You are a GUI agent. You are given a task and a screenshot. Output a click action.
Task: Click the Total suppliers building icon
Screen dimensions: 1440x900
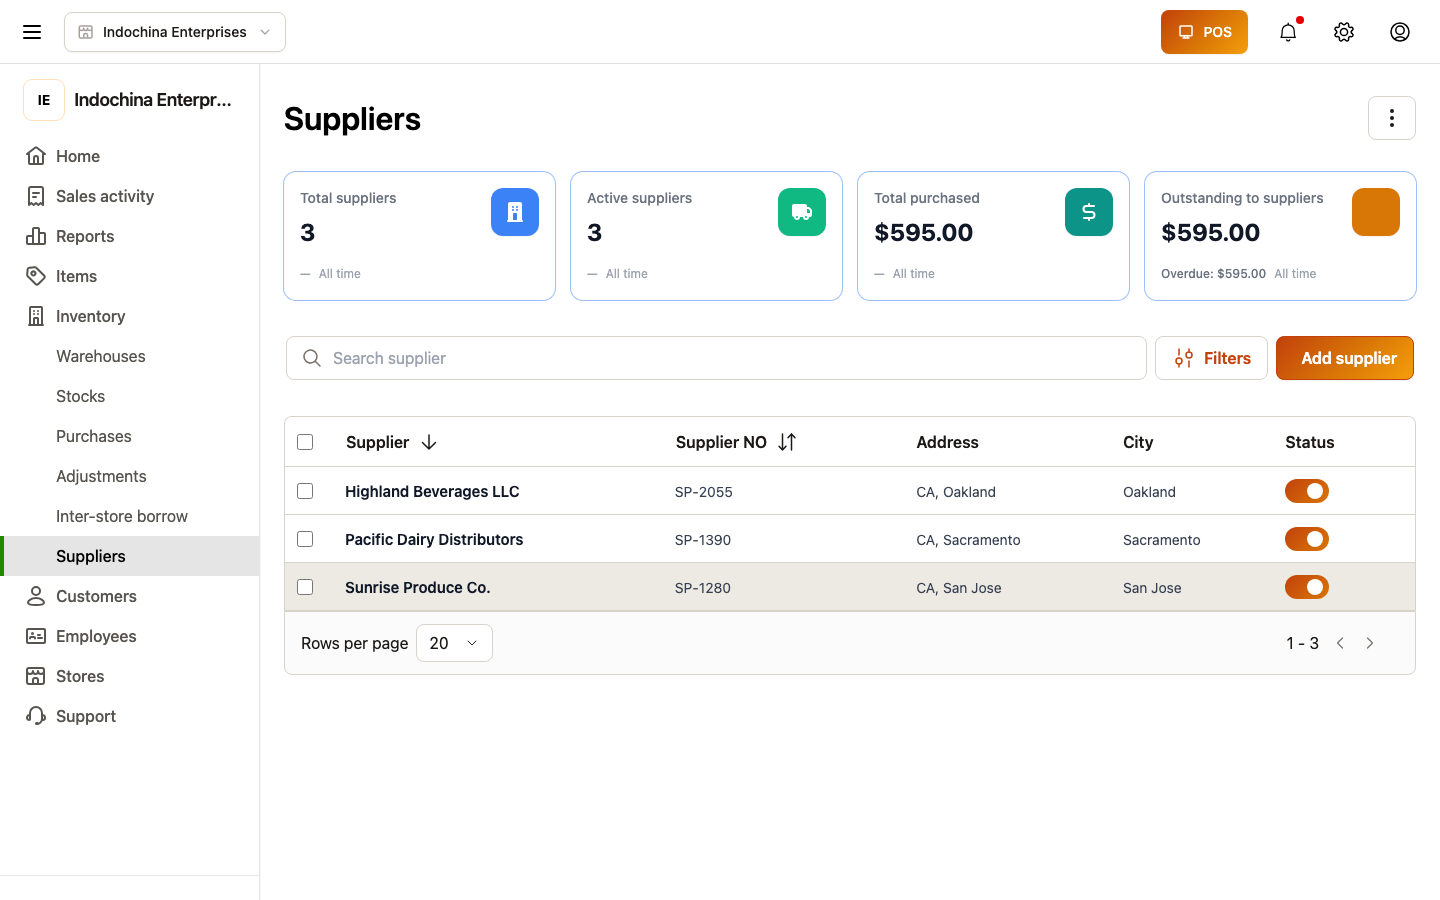(x=515, y=212)
